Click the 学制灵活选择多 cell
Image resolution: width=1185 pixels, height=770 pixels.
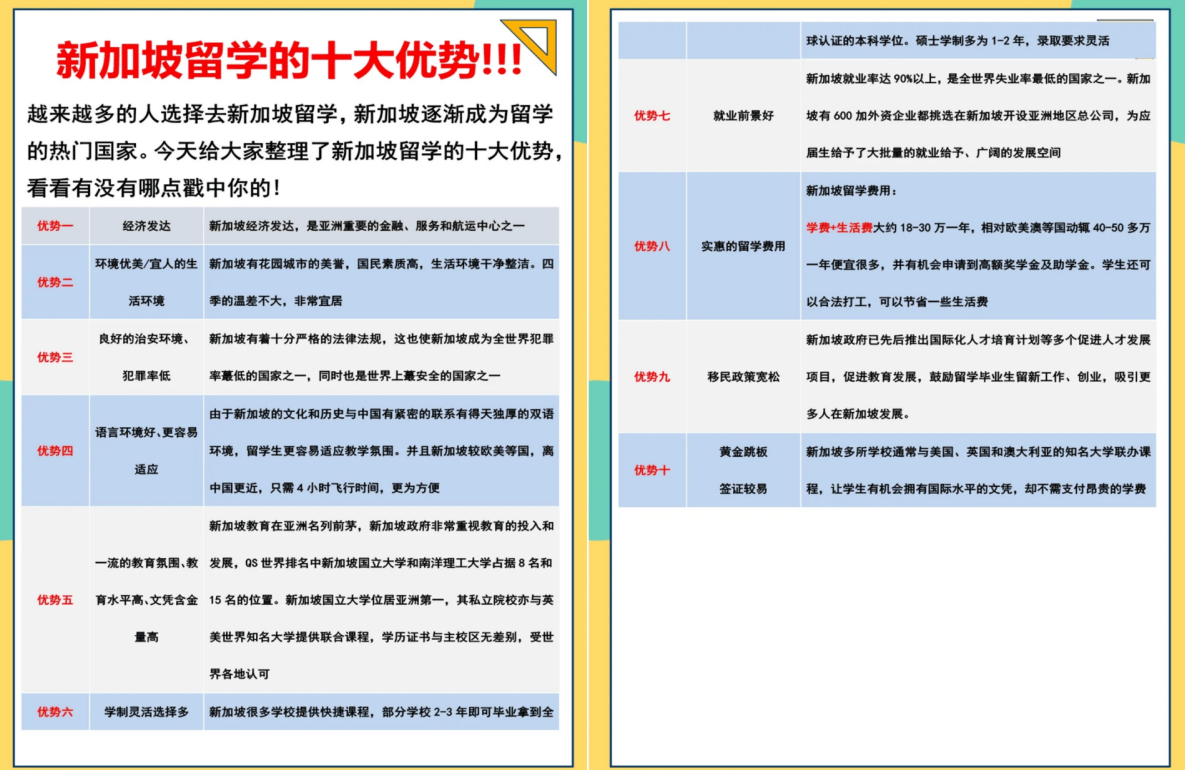[x=146, y=712]
